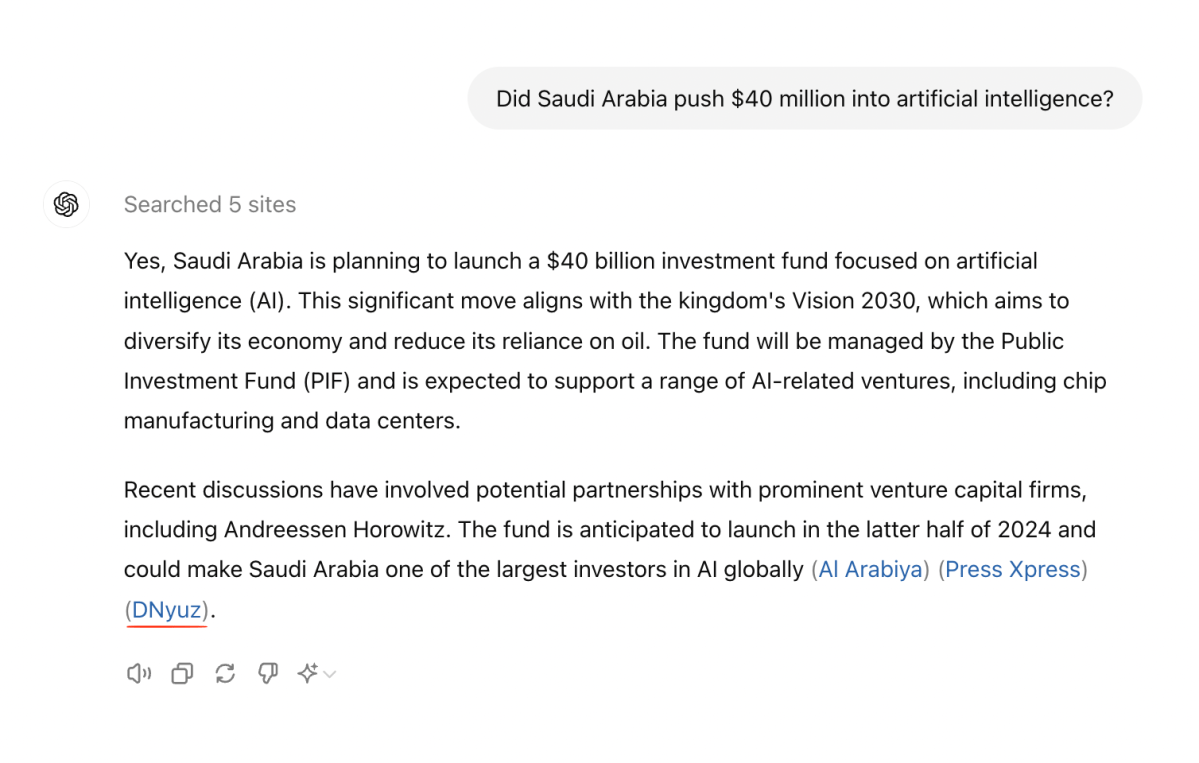Open the chevron beside the sparkle icon

coord(330,675)
